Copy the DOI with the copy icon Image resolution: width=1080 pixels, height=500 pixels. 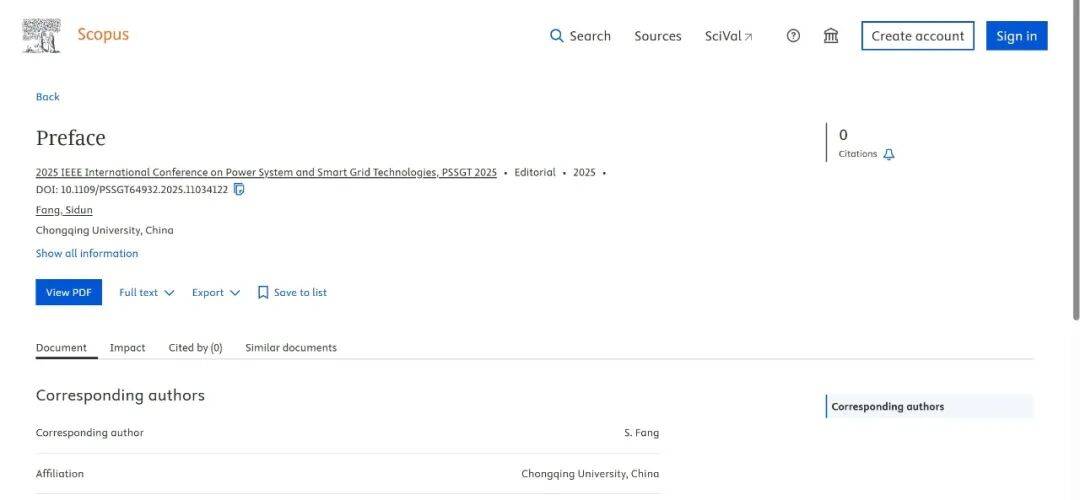[239, 189]
